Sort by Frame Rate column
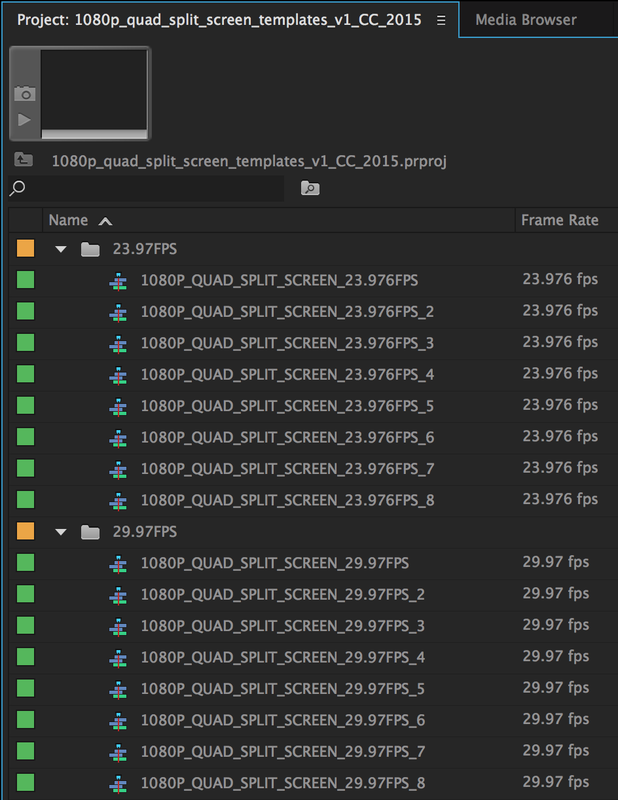The width and height of the screenshot is (618, 800). pyautogui.click(x=559, y=220)
